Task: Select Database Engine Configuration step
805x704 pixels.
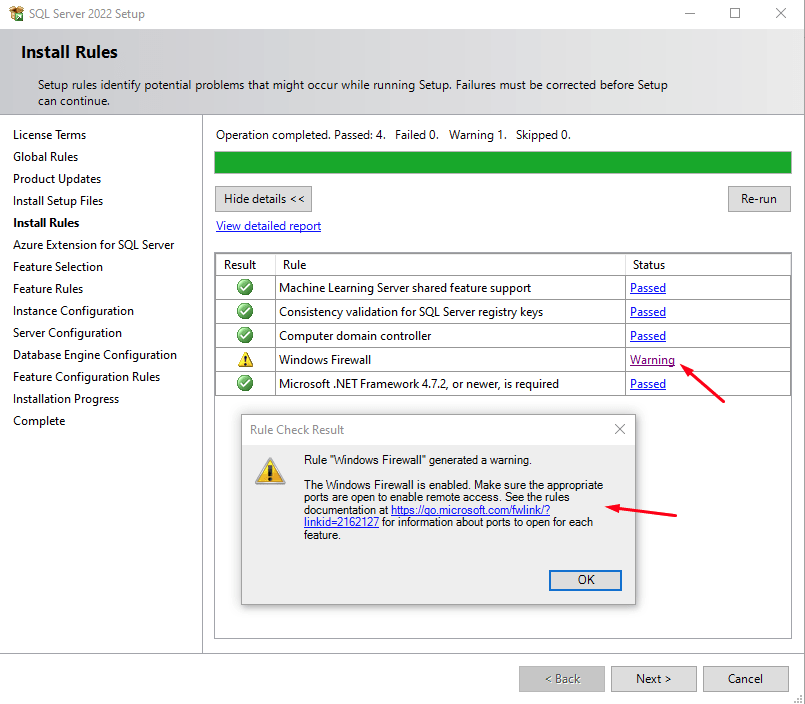Action: click(x=95, y=355)
